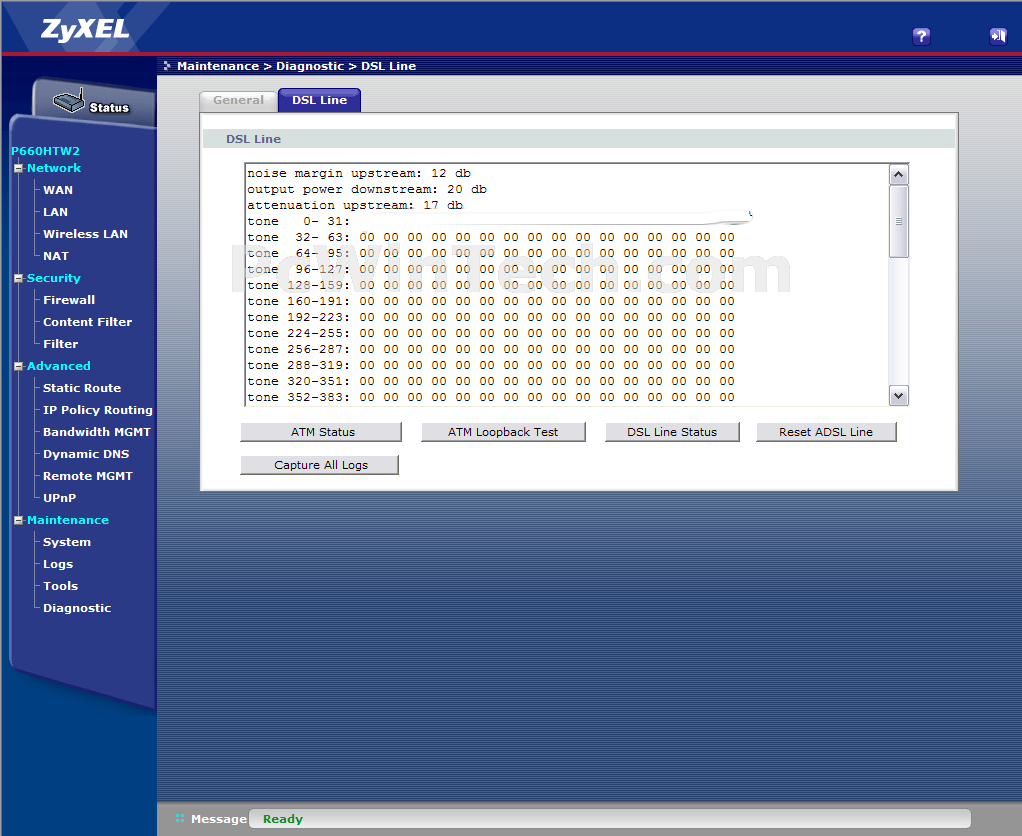
Task: Click the Maintenance section label
Action: click(68, 520)
